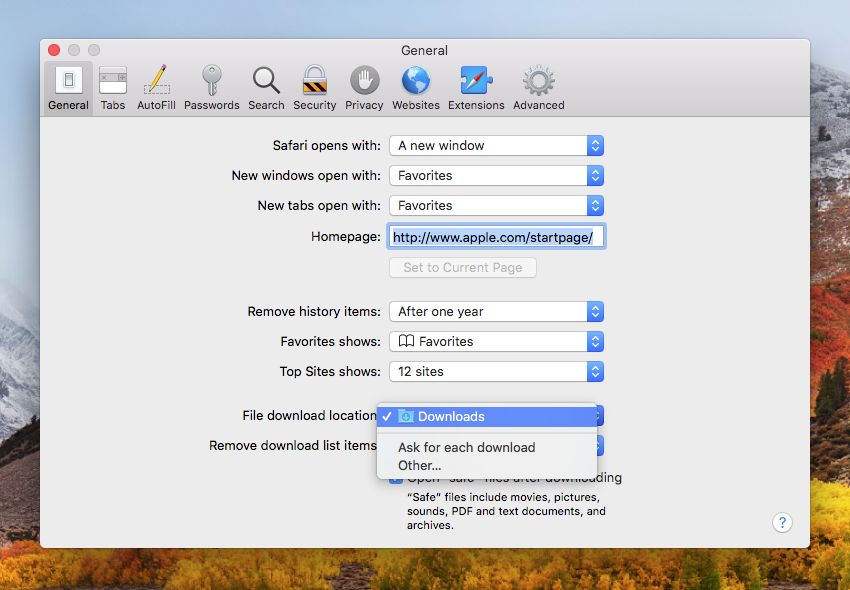Click Set to Current Page button
The image size is (850, 590).
click(x=462, y=267)
